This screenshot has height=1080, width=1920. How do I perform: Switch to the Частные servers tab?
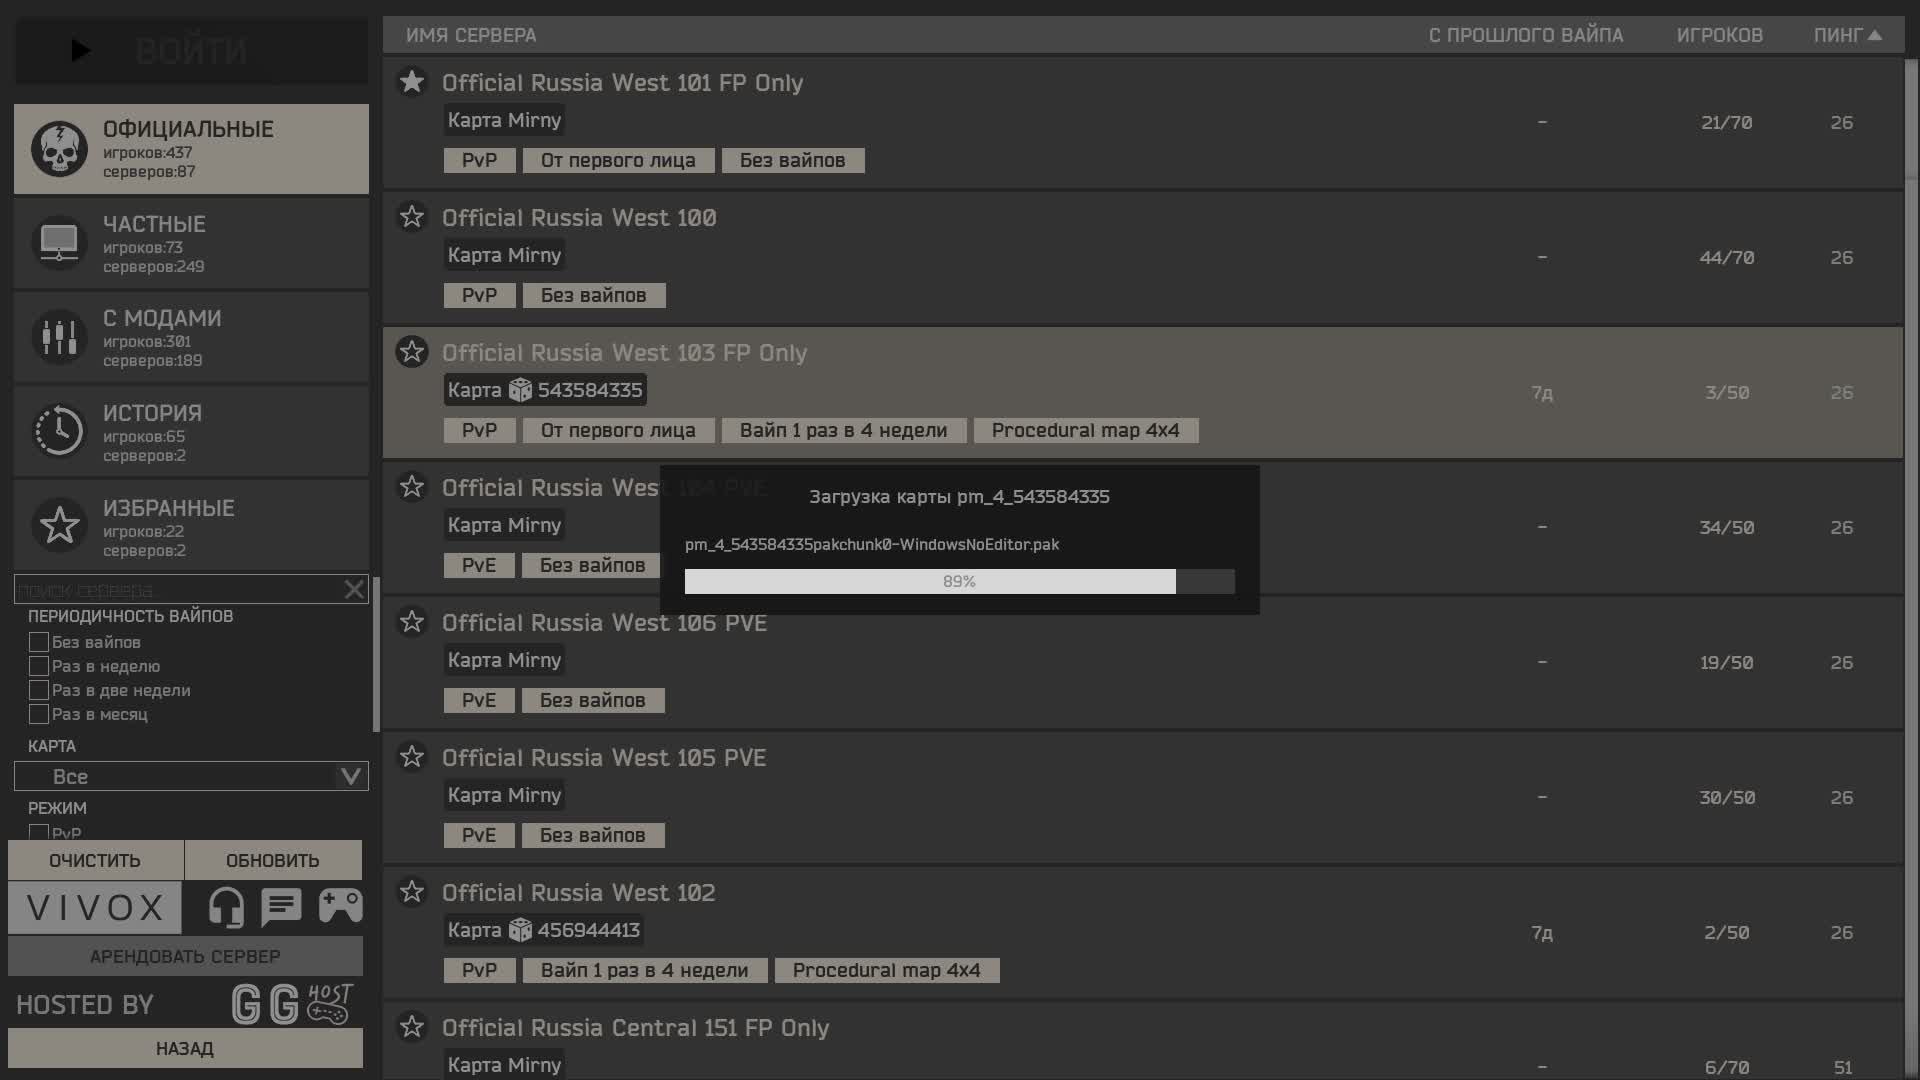[191, 243]
